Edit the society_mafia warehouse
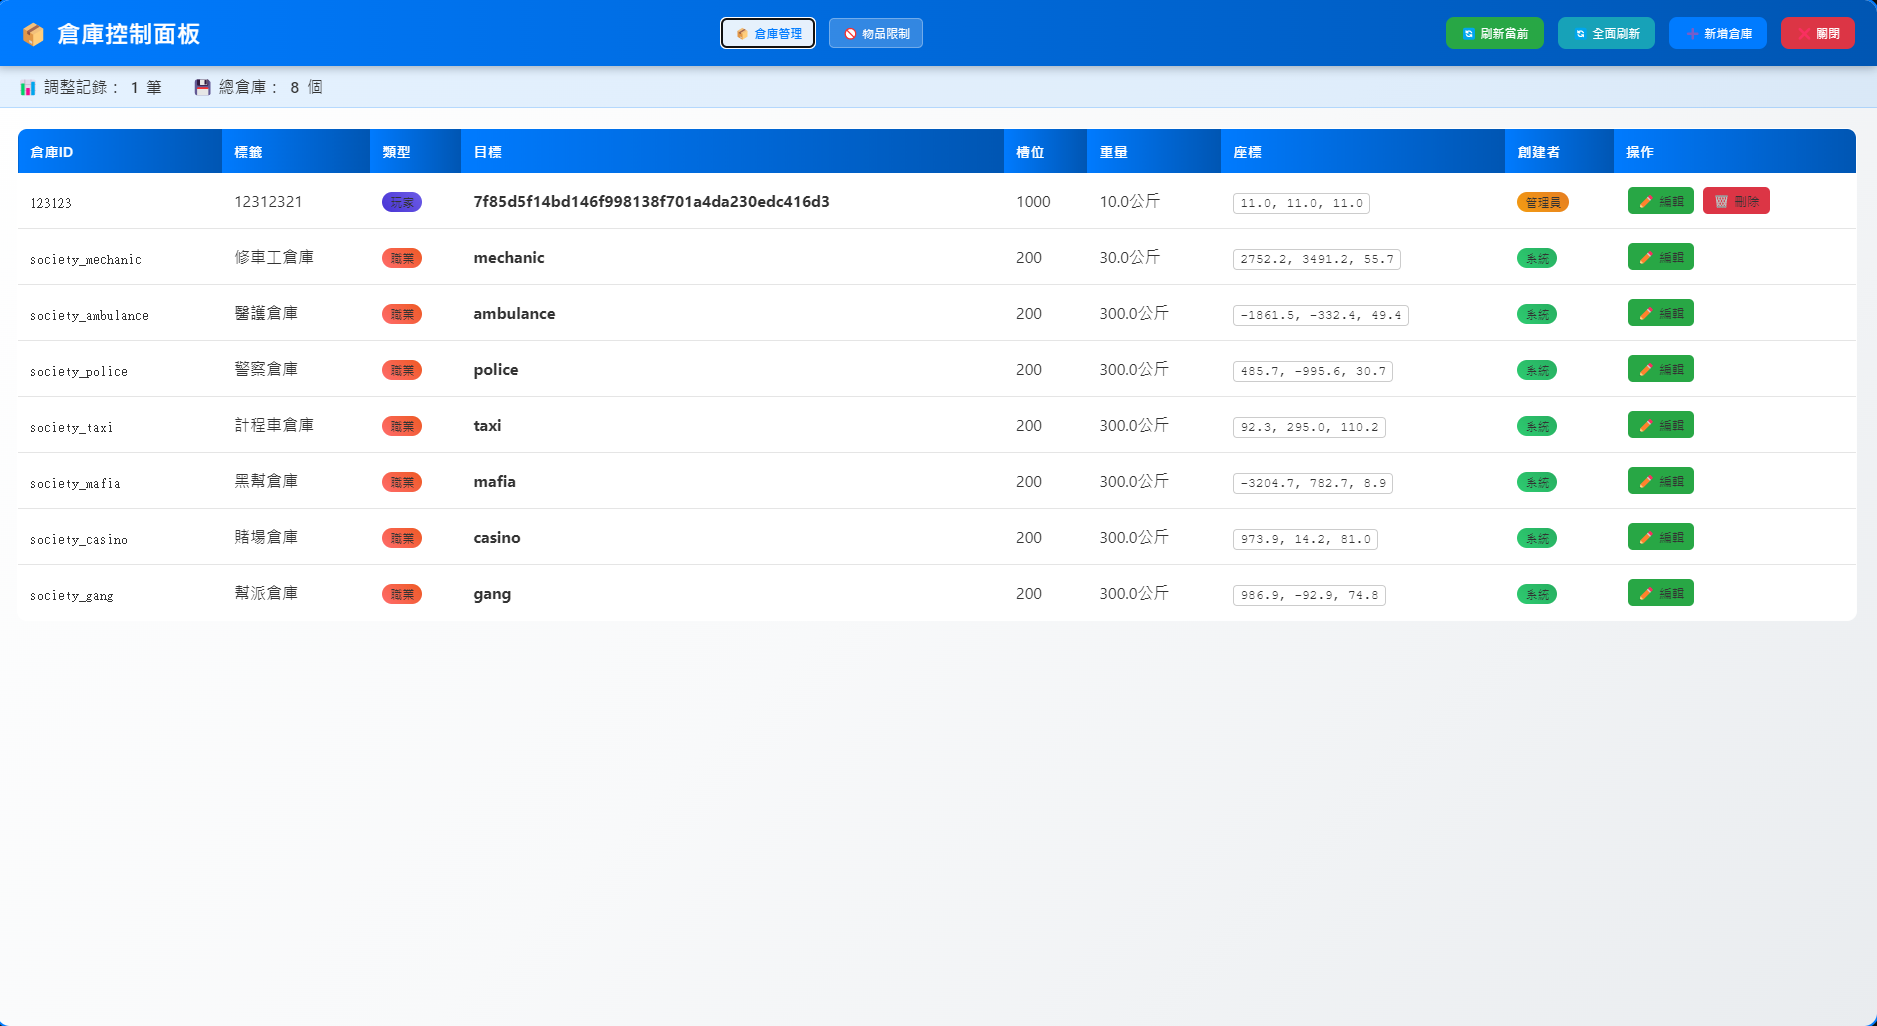 pyautogui.click(x=1660, y=481)
